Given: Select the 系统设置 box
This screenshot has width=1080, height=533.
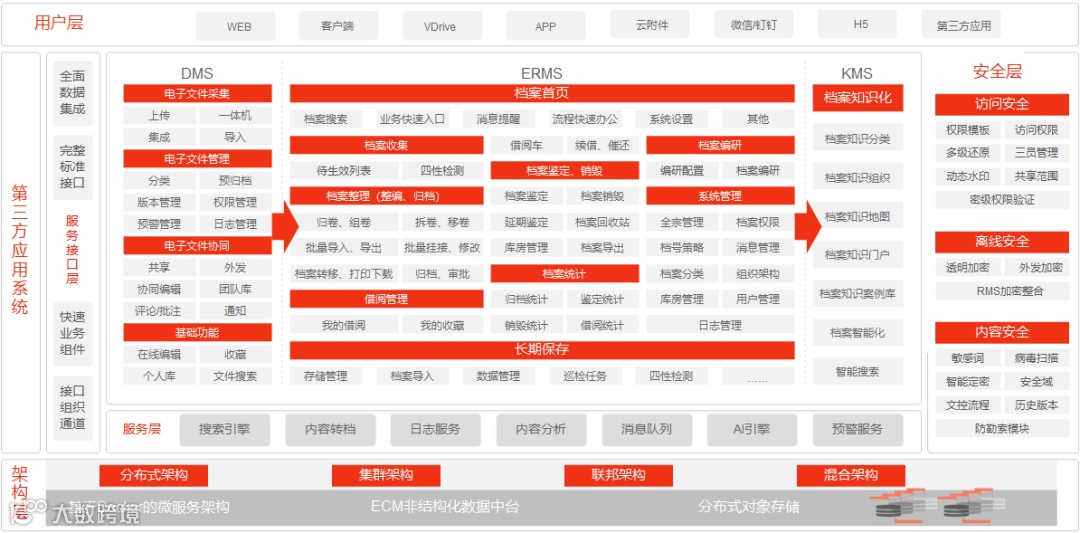Looking at the screenshot, I should click(x=672, y=119).
